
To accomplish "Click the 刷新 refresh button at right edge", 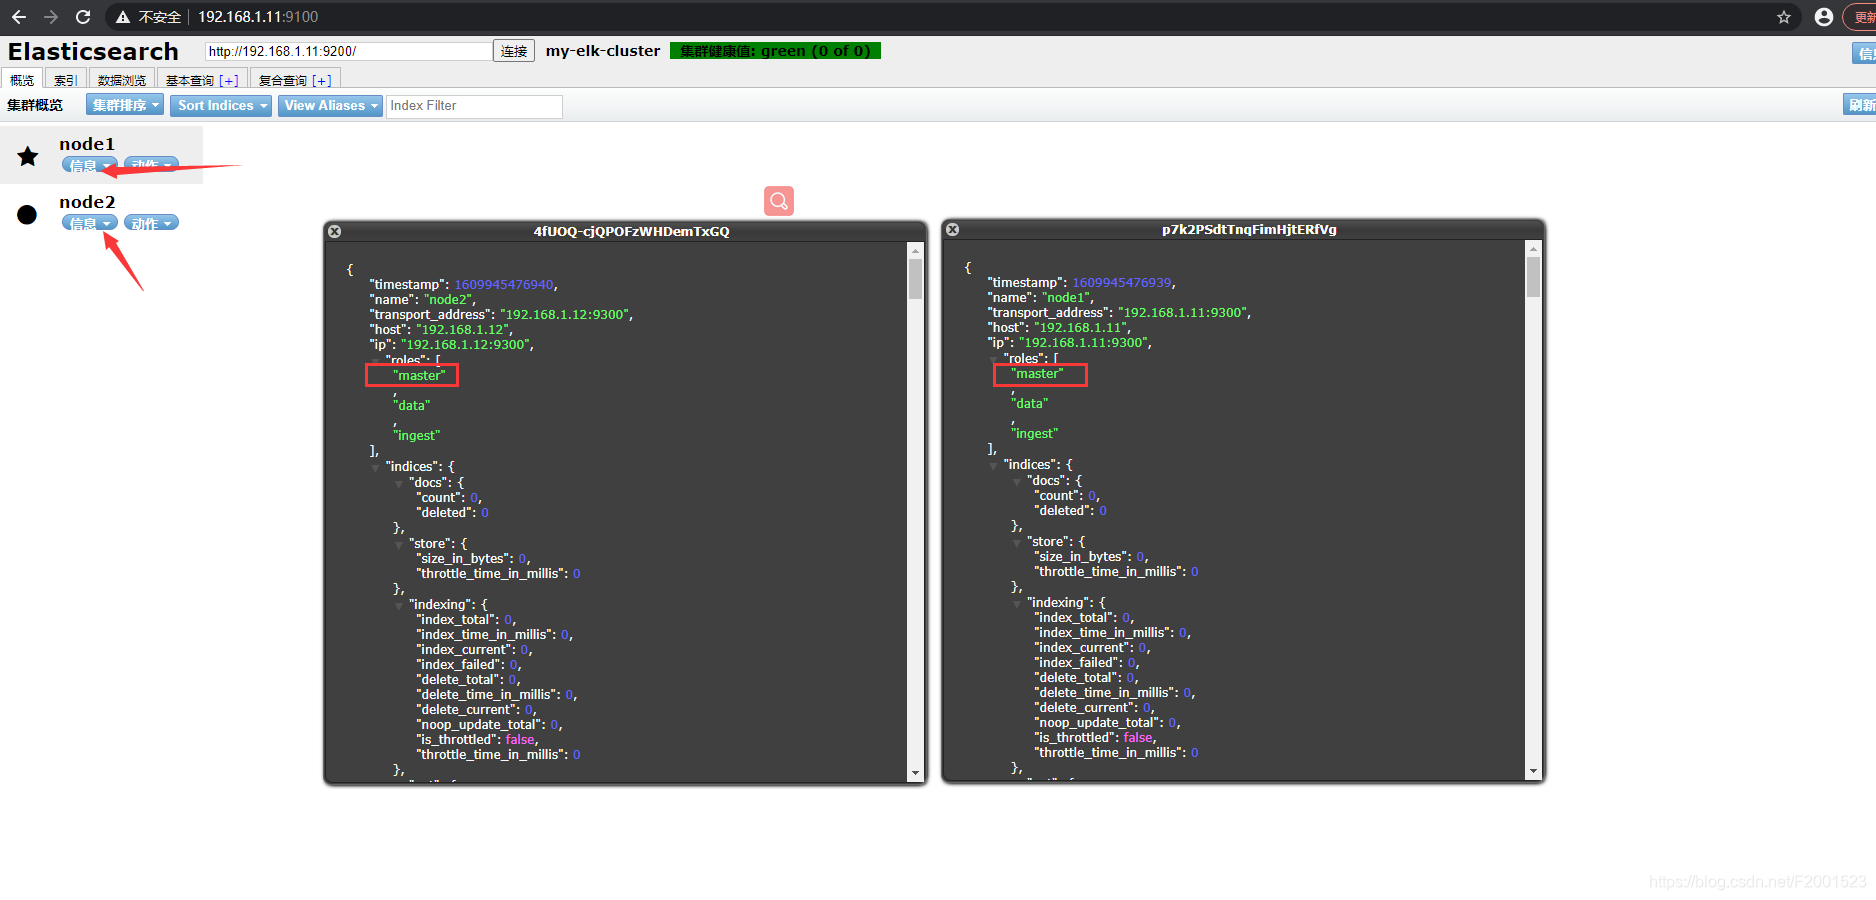I will [1860, 105].
